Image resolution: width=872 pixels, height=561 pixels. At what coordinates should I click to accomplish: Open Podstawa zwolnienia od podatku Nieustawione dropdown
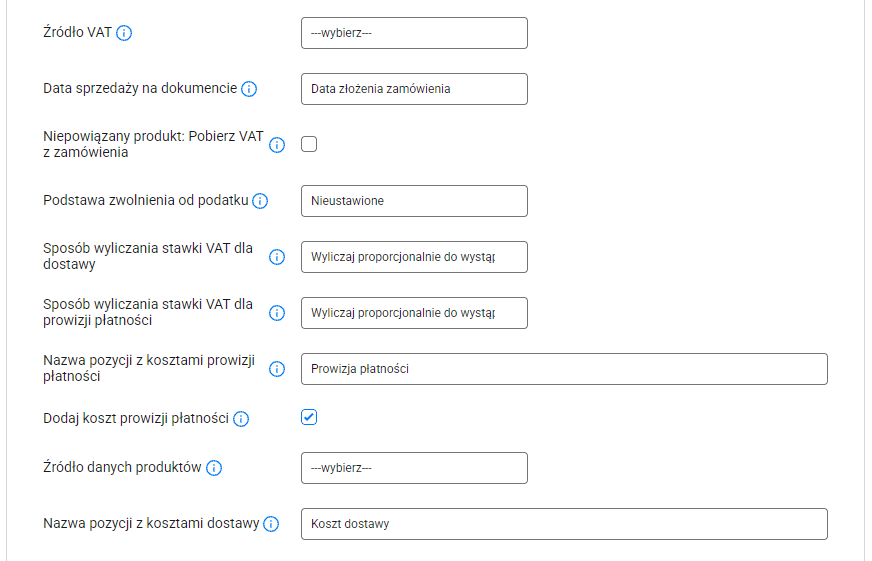pyautogui.click(x=414, y=201)
